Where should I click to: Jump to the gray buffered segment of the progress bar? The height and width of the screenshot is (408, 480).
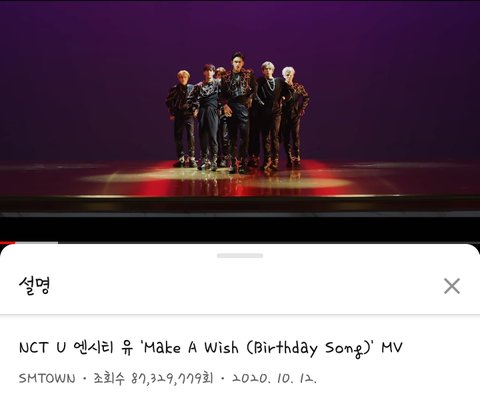click(x=37, y=242)
